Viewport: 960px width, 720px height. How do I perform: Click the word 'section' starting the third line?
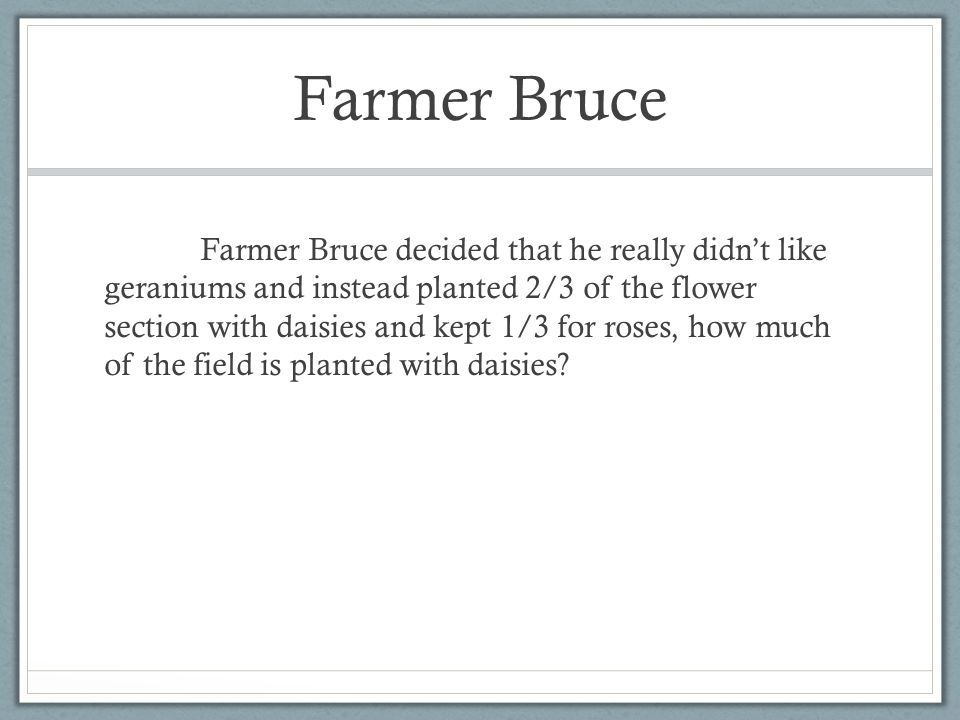click(x=151, y=328)
